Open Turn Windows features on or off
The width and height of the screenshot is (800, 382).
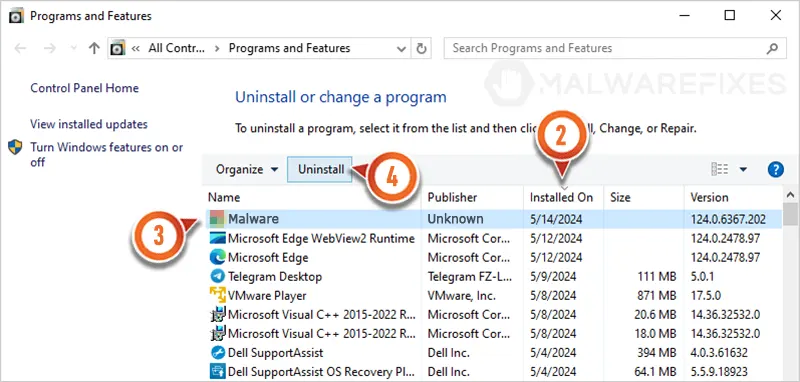click(x=106, y=155)
